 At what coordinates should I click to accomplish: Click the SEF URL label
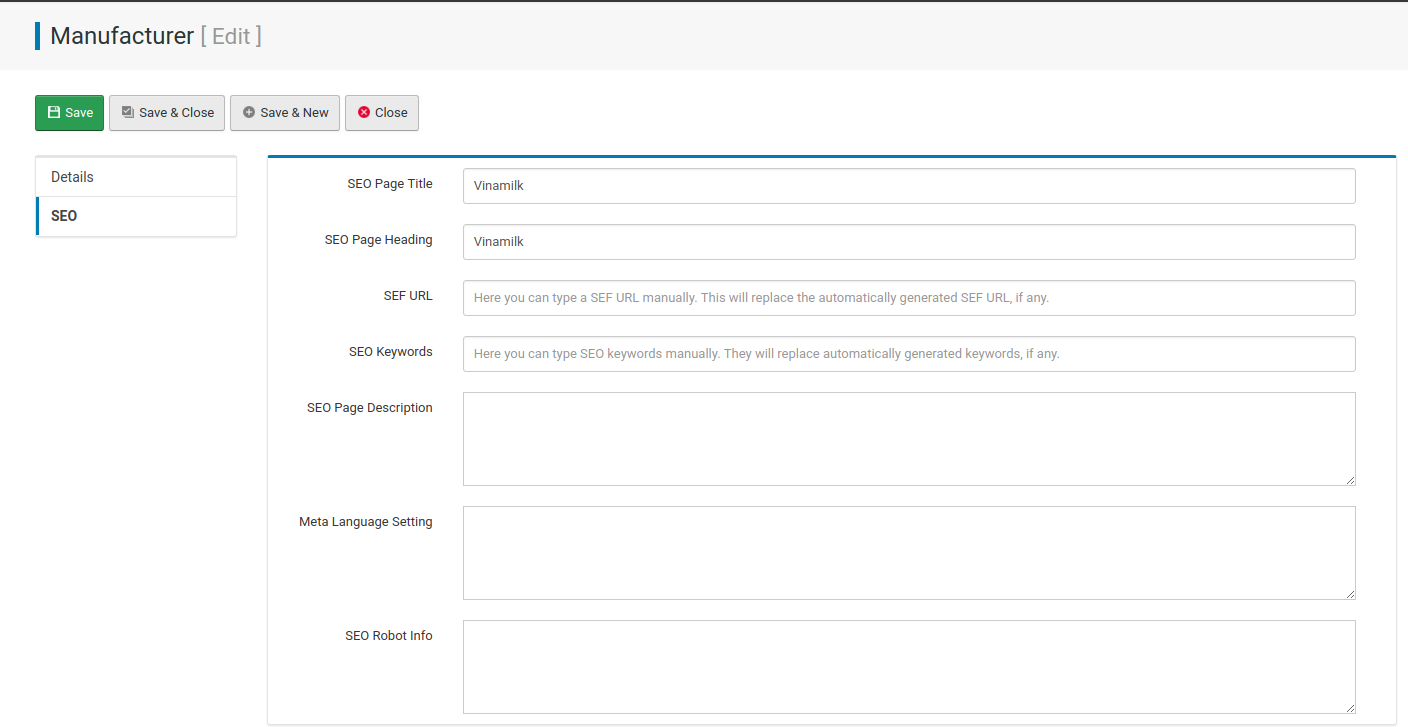[408, 296]
